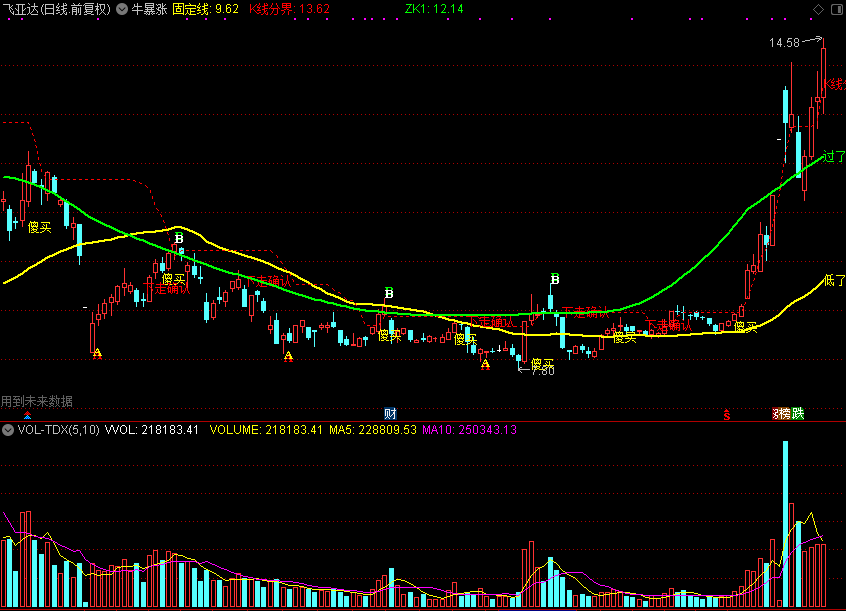The height and width of the screenshot is (611, 846).
Task: Select the MA5: 228809.53 readout
Action: coord(373,430)
